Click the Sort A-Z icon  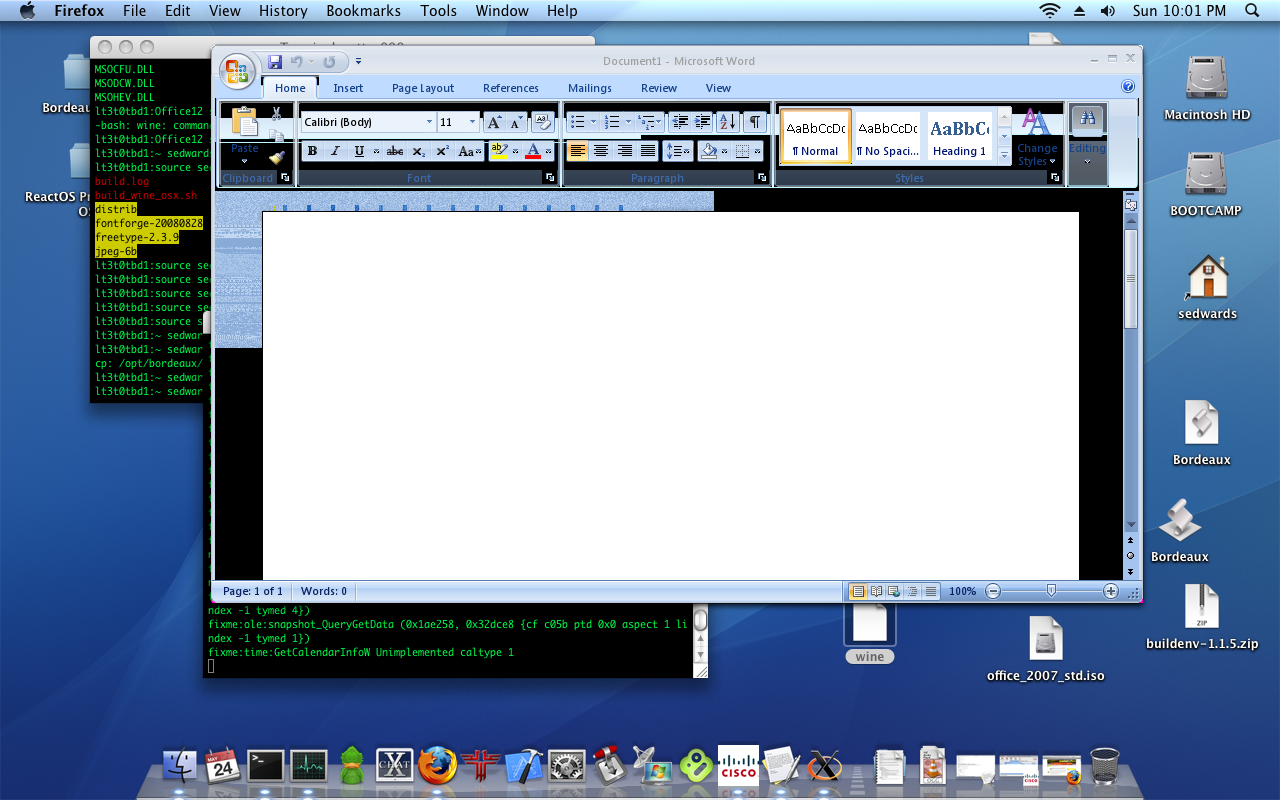pos(727,122)
